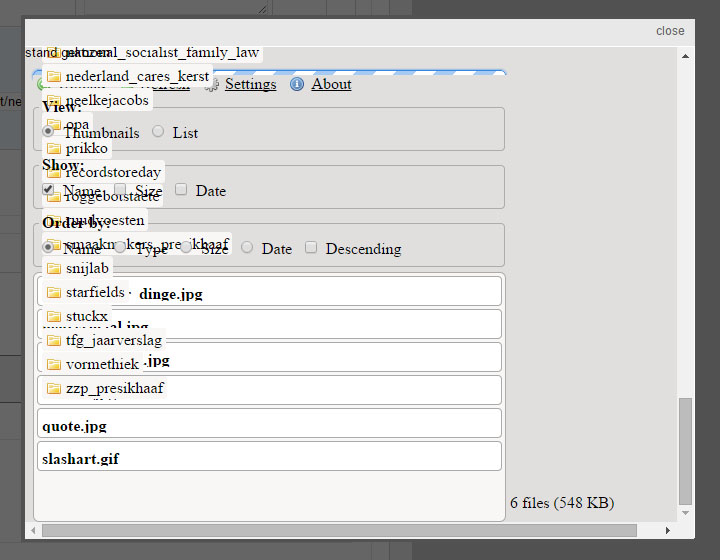Open the zzp_presikhaaf folder
Image resolution: width=720 pixels, height=560 pixels.
105,388
